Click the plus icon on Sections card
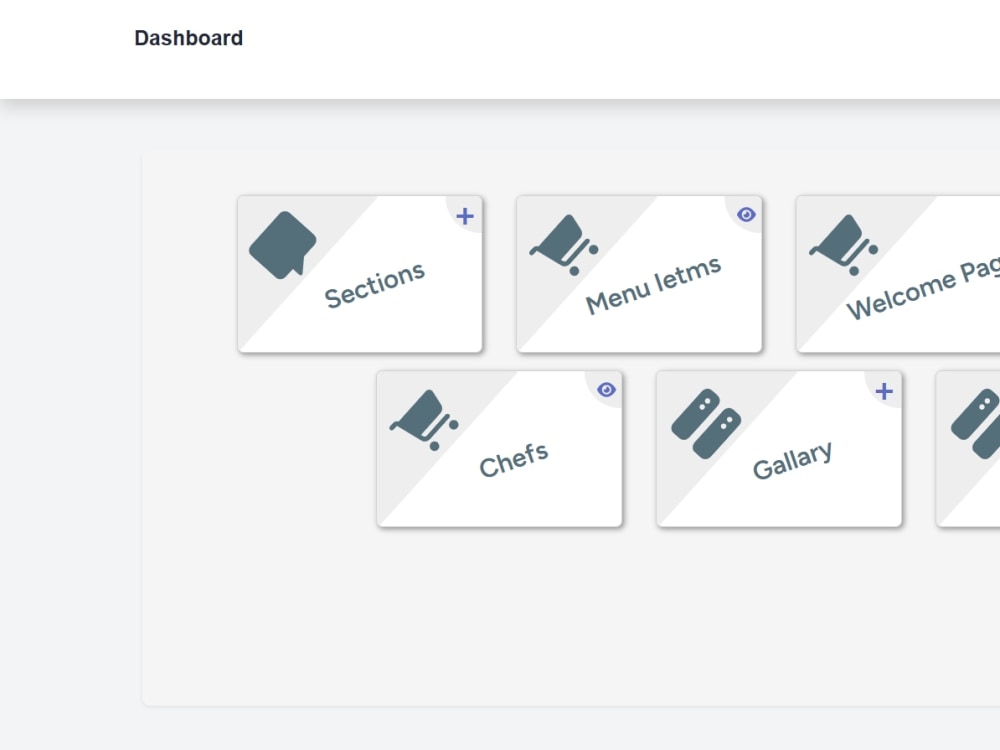The image size is (1000, 750). (465, 216)
